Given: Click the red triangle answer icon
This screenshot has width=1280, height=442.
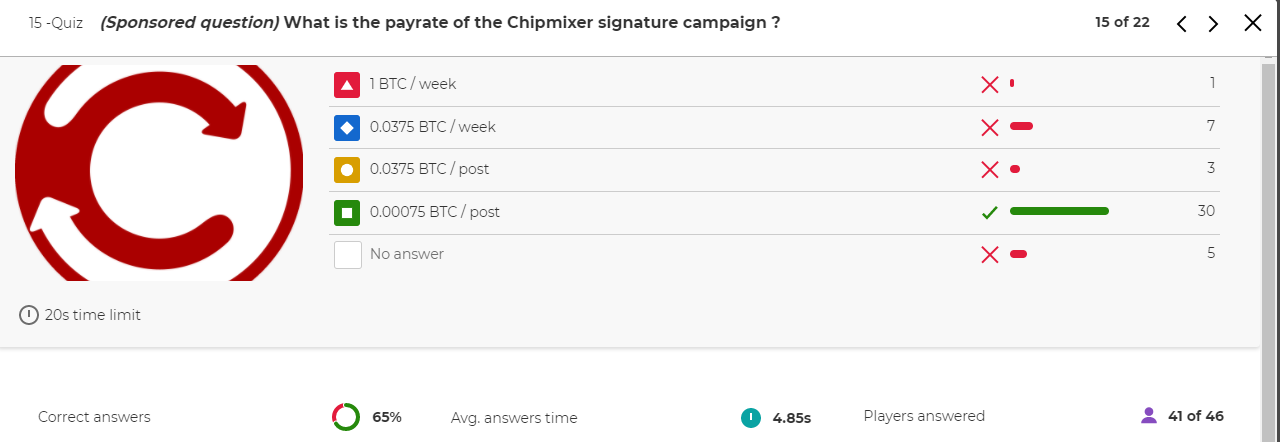Looking at the screenshot, I should (x=347, y=85).
